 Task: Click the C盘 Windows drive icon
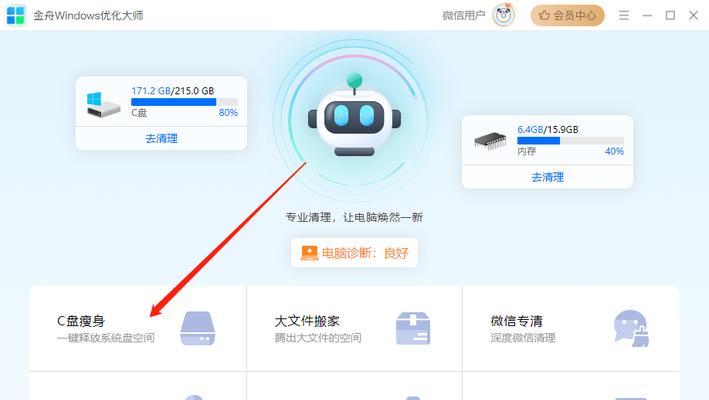(103, 104)
